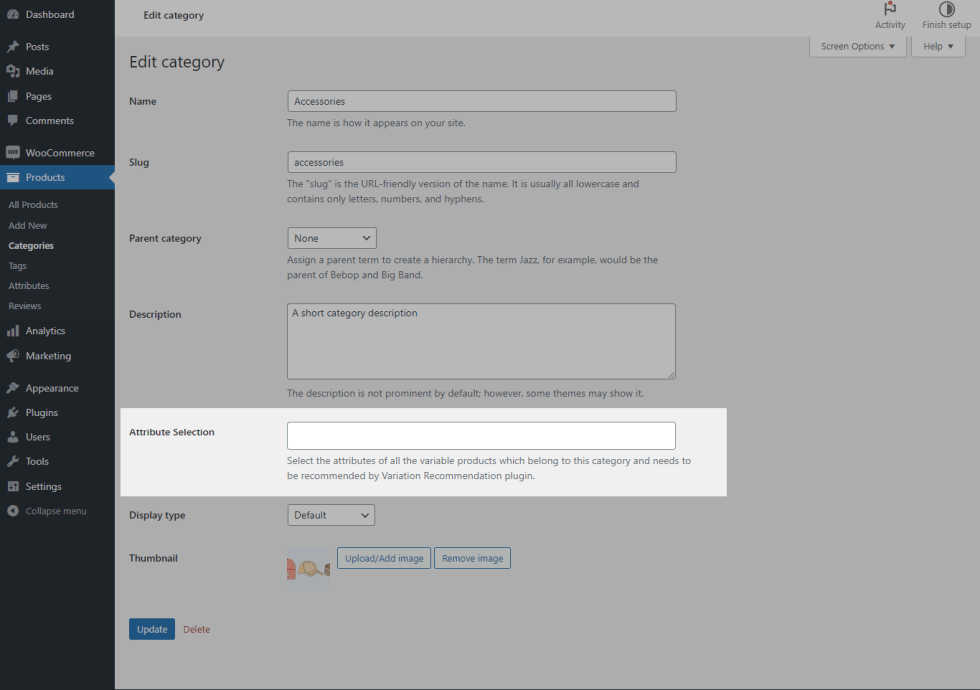Open the Categories submenu link
The width and height of the screenshot is (980, 690).
[31, 246]
